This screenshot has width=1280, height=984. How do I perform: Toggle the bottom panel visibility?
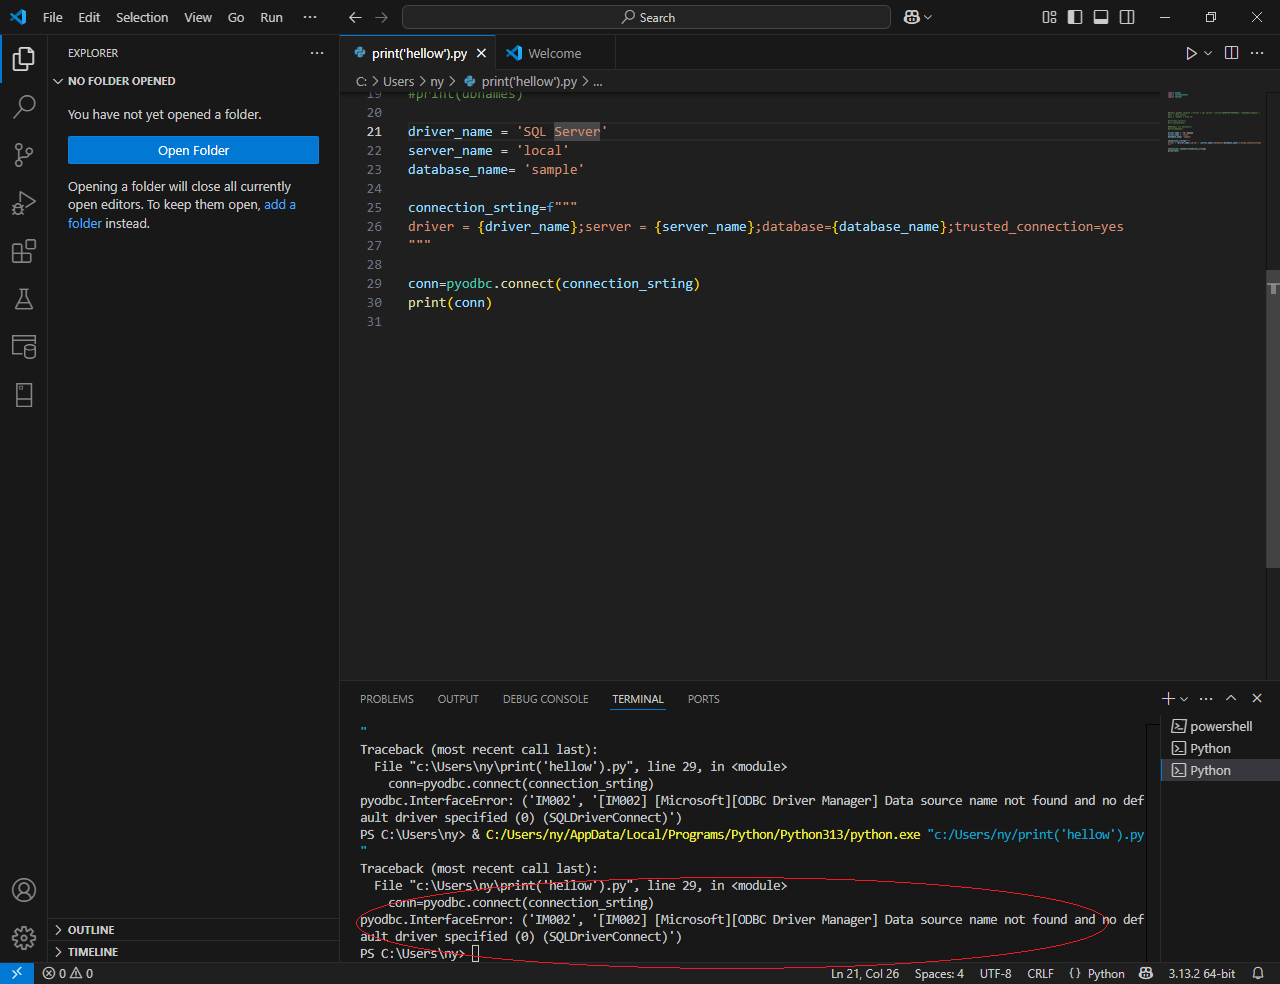point(1100,17)
